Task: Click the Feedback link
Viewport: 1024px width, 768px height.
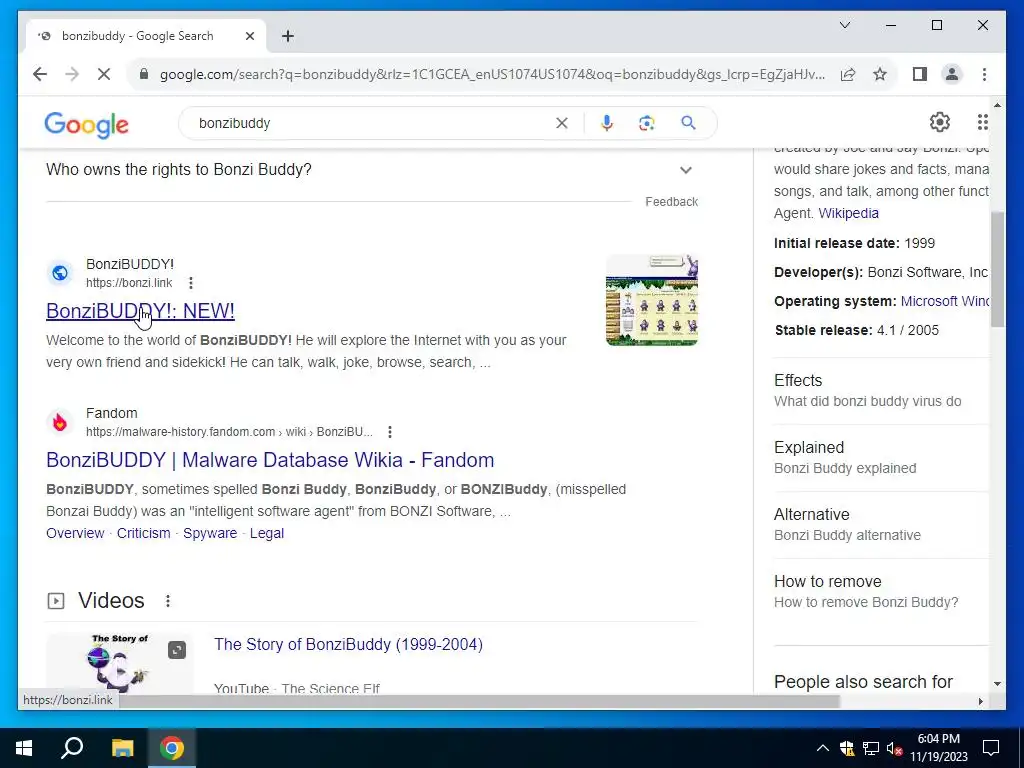Action: point(671,202)
